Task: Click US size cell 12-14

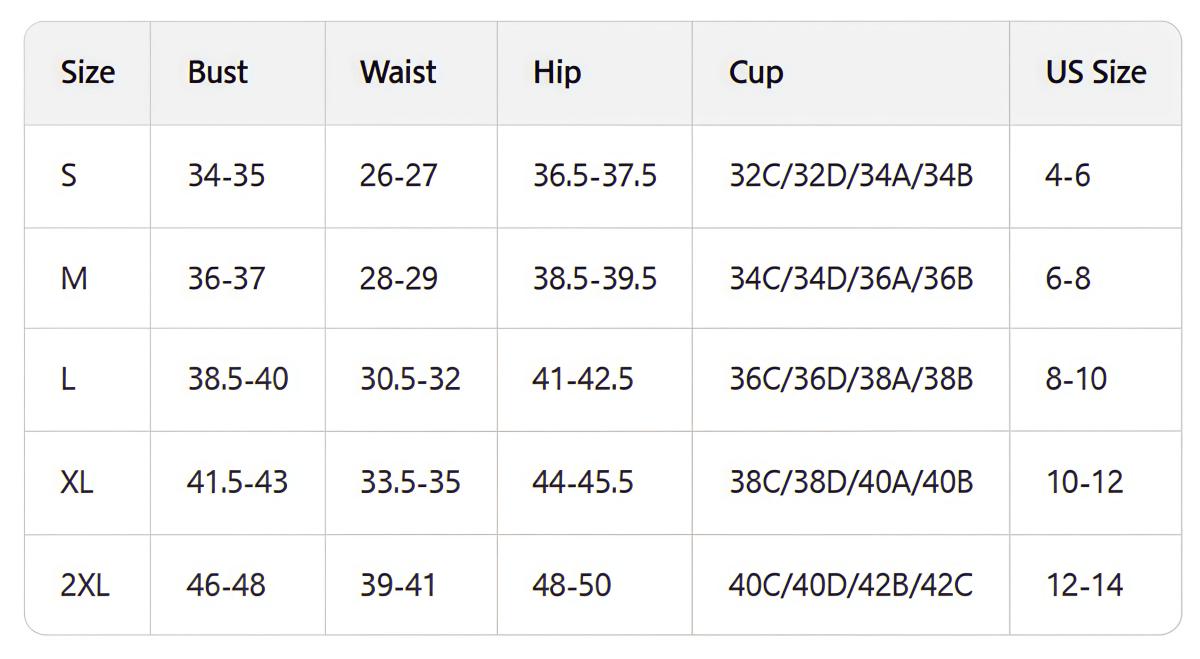Action: (1085, 585)
